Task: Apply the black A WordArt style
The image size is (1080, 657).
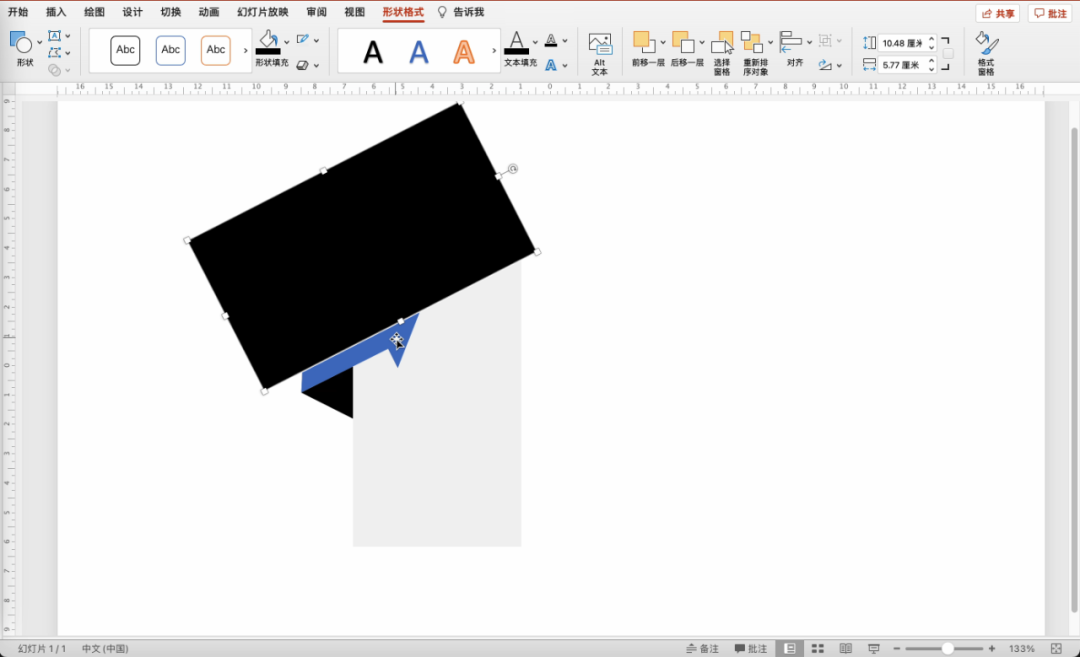Action: point(373,52)
